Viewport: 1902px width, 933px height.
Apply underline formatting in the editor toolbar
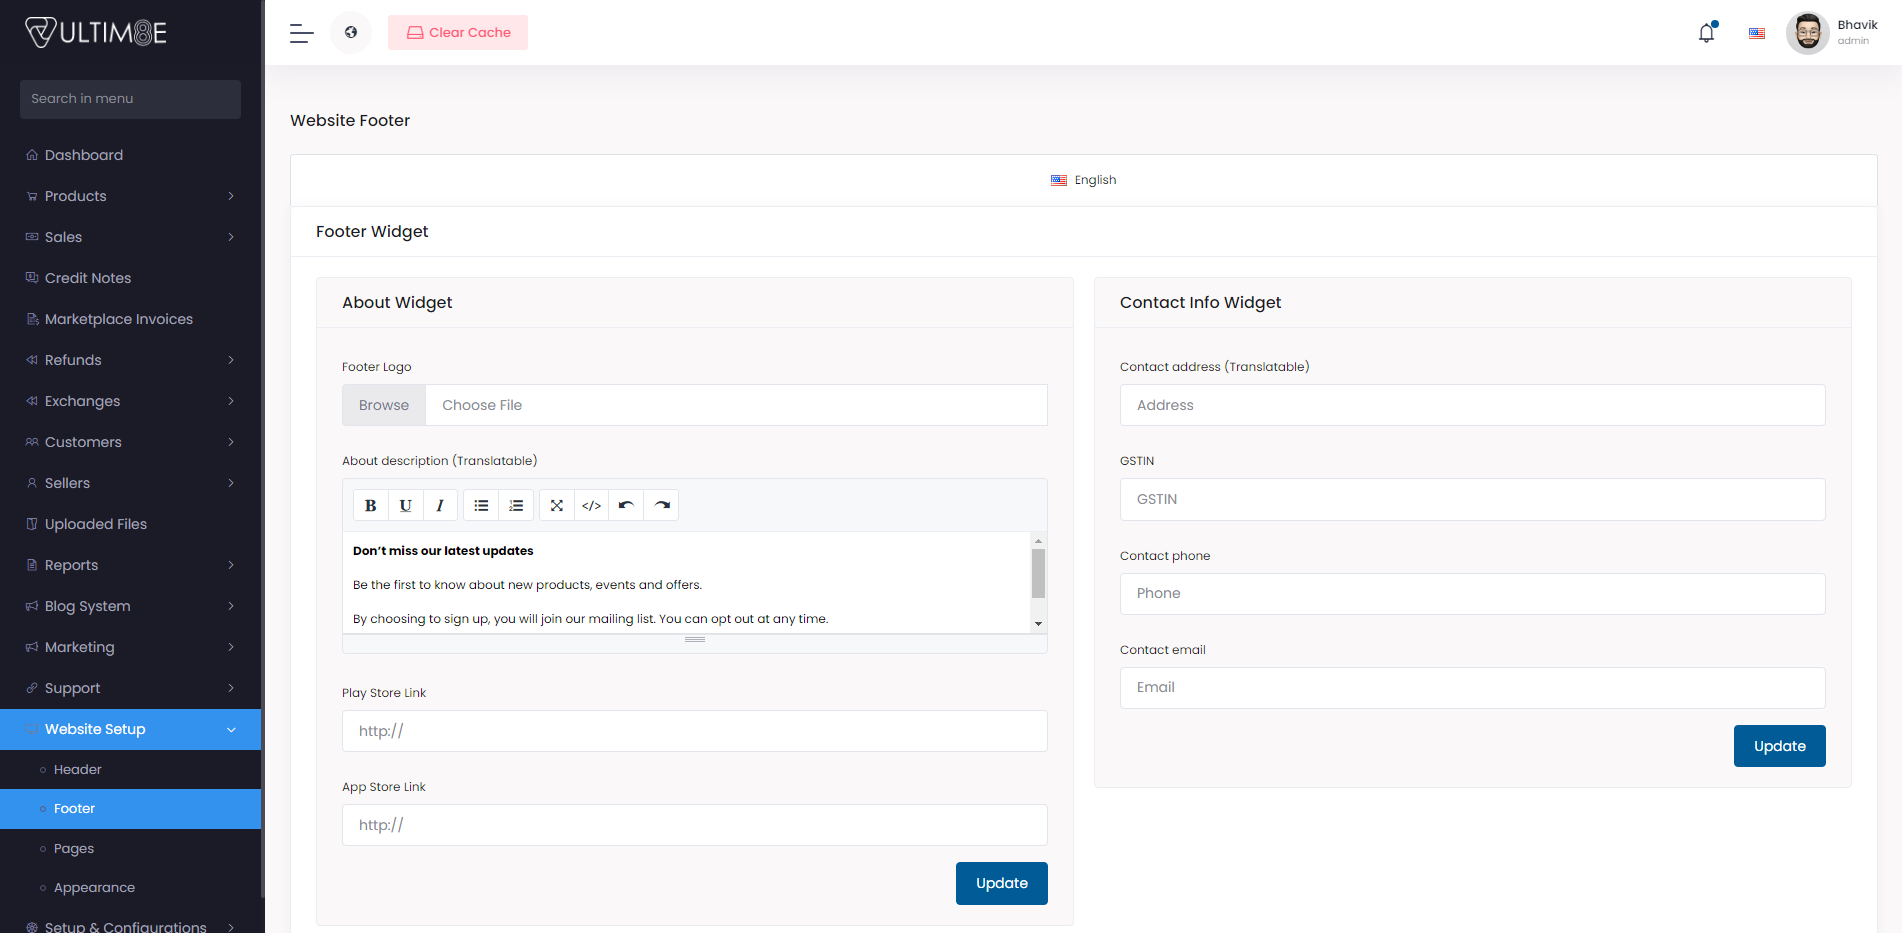tap(405, 505)
